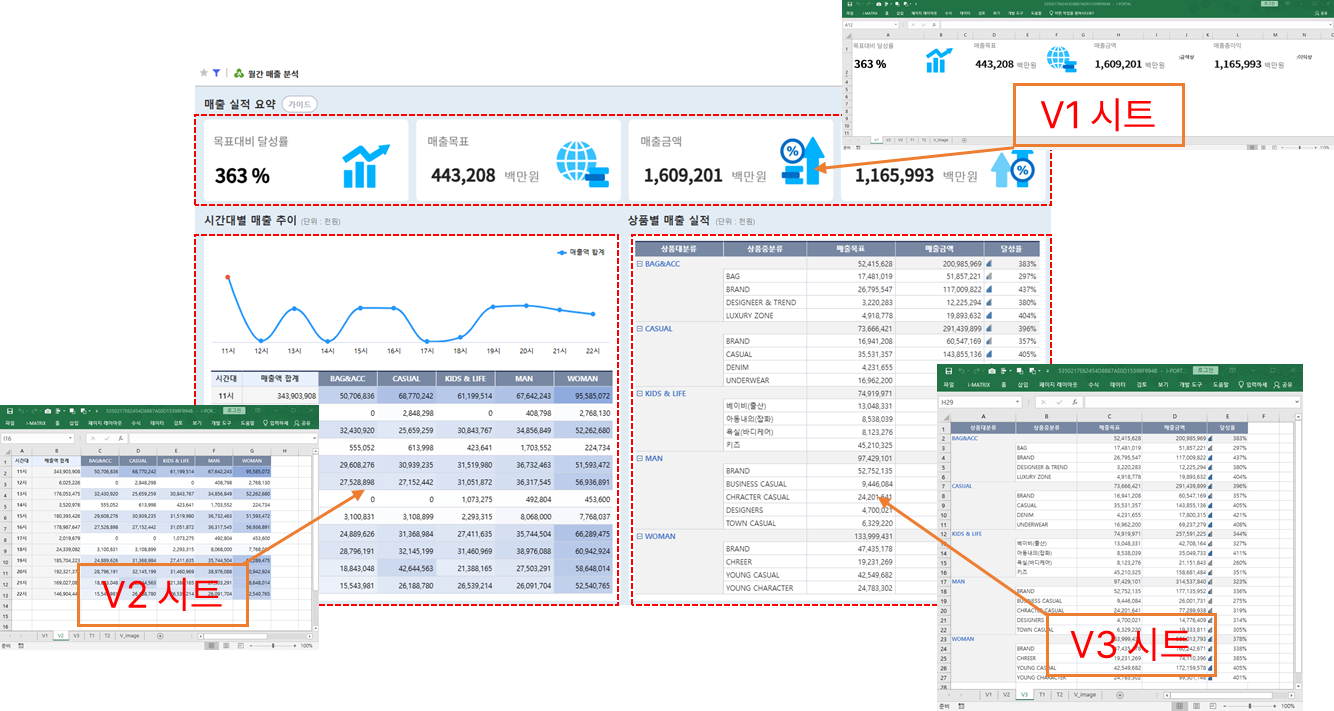Open the i-MATRIX ribbon tab in V2 window
This screenshot has height=711, width=1334.
click(x=34, y=423)
